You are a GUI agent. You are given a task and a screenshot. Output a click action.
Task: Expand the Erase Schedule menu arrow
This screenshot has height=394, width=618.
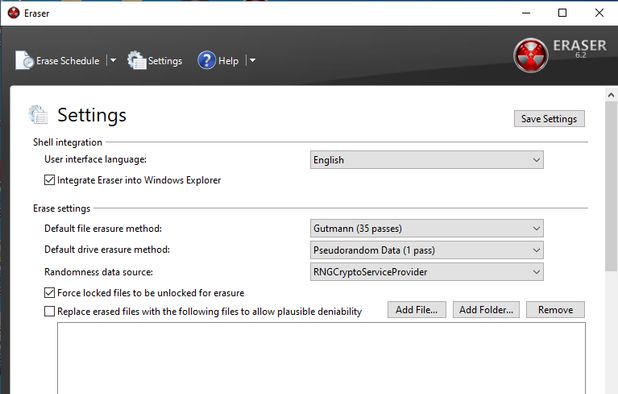click(x=113, y=60)
